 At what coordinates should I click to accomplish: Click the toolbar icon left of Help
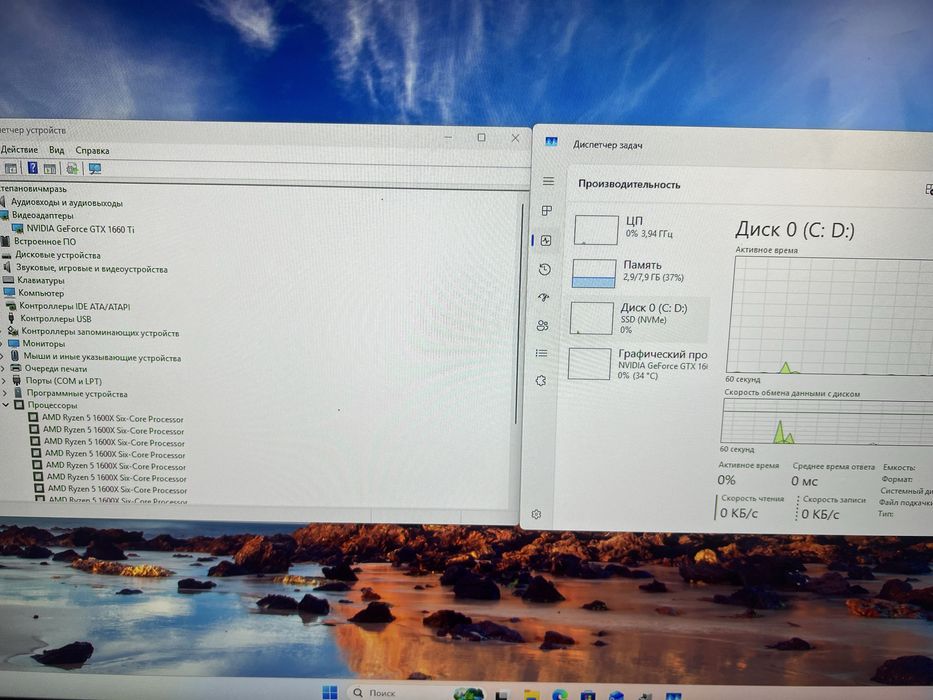[11, 168]
